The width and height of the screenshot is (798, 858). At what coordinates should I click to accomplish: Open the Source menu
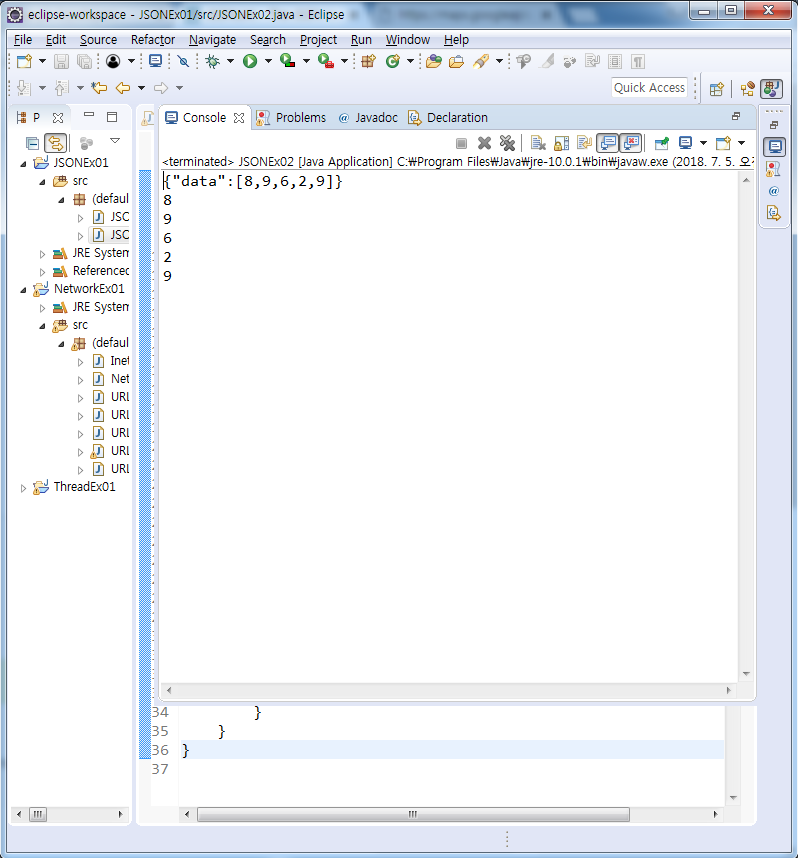99,40
